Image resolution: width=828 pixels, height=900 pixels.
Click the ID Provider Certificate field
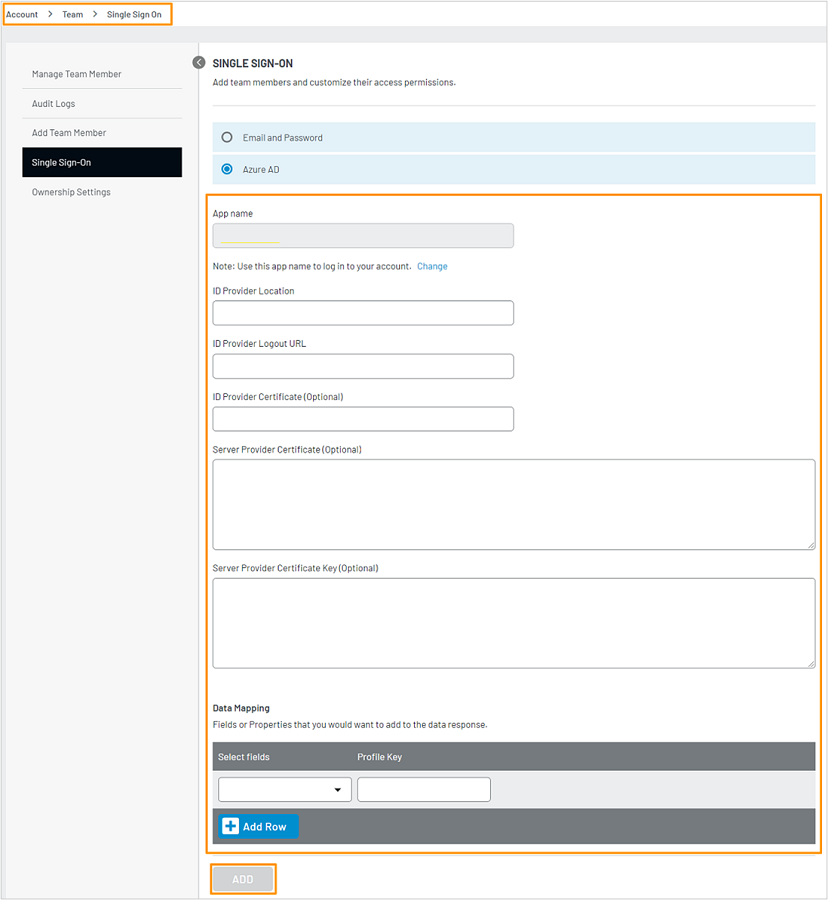pyautogui.click(x=362, y=418)
